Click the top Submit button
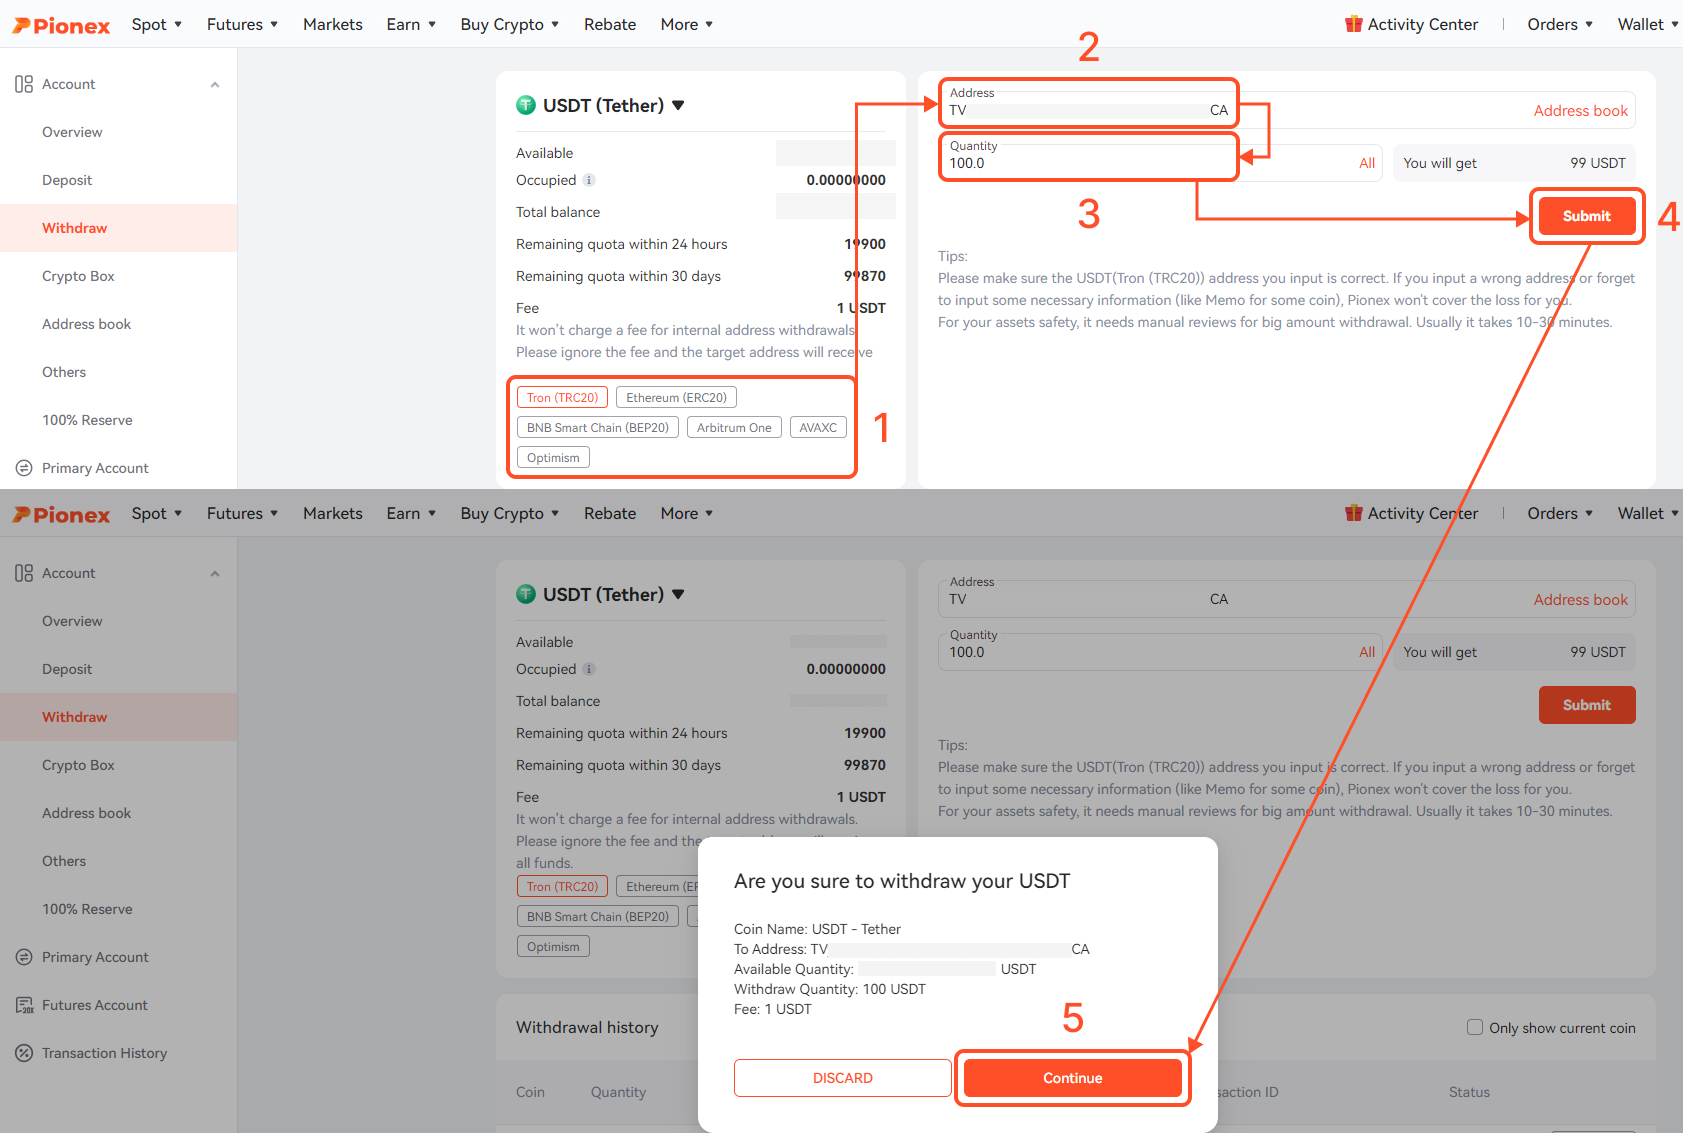The image size is (1683, 1133). tap(1587, 216)
